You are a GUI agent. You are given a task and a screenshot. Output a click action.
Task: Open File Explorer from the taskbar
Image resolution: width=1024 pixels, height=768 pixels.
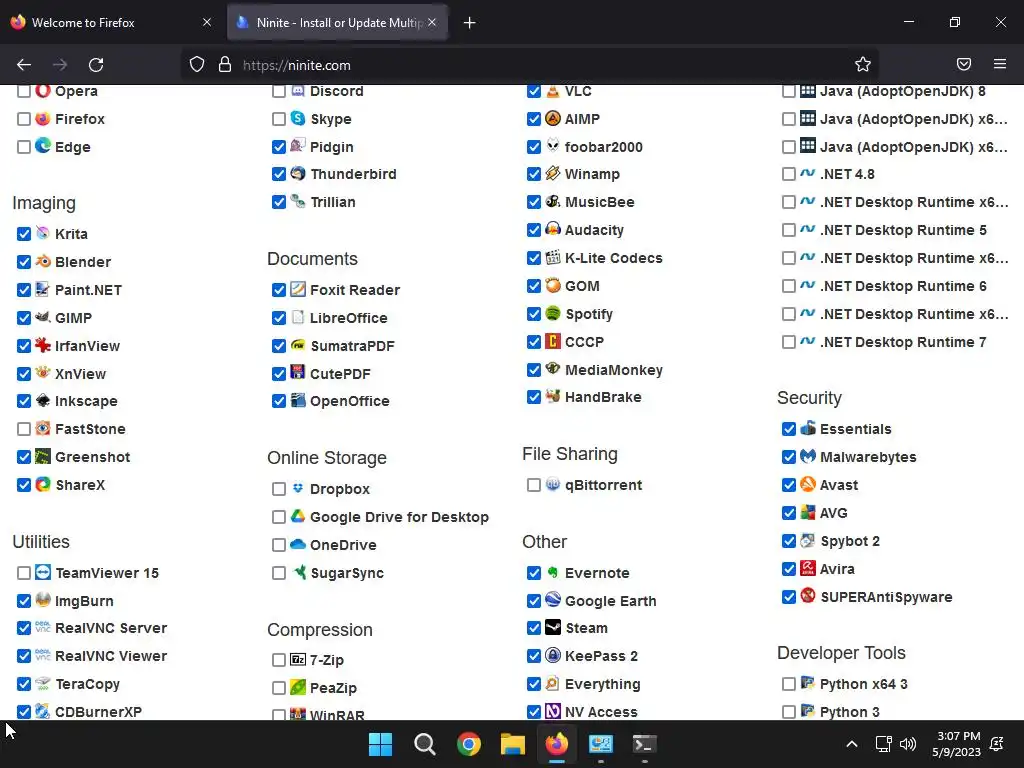[513, 744]
